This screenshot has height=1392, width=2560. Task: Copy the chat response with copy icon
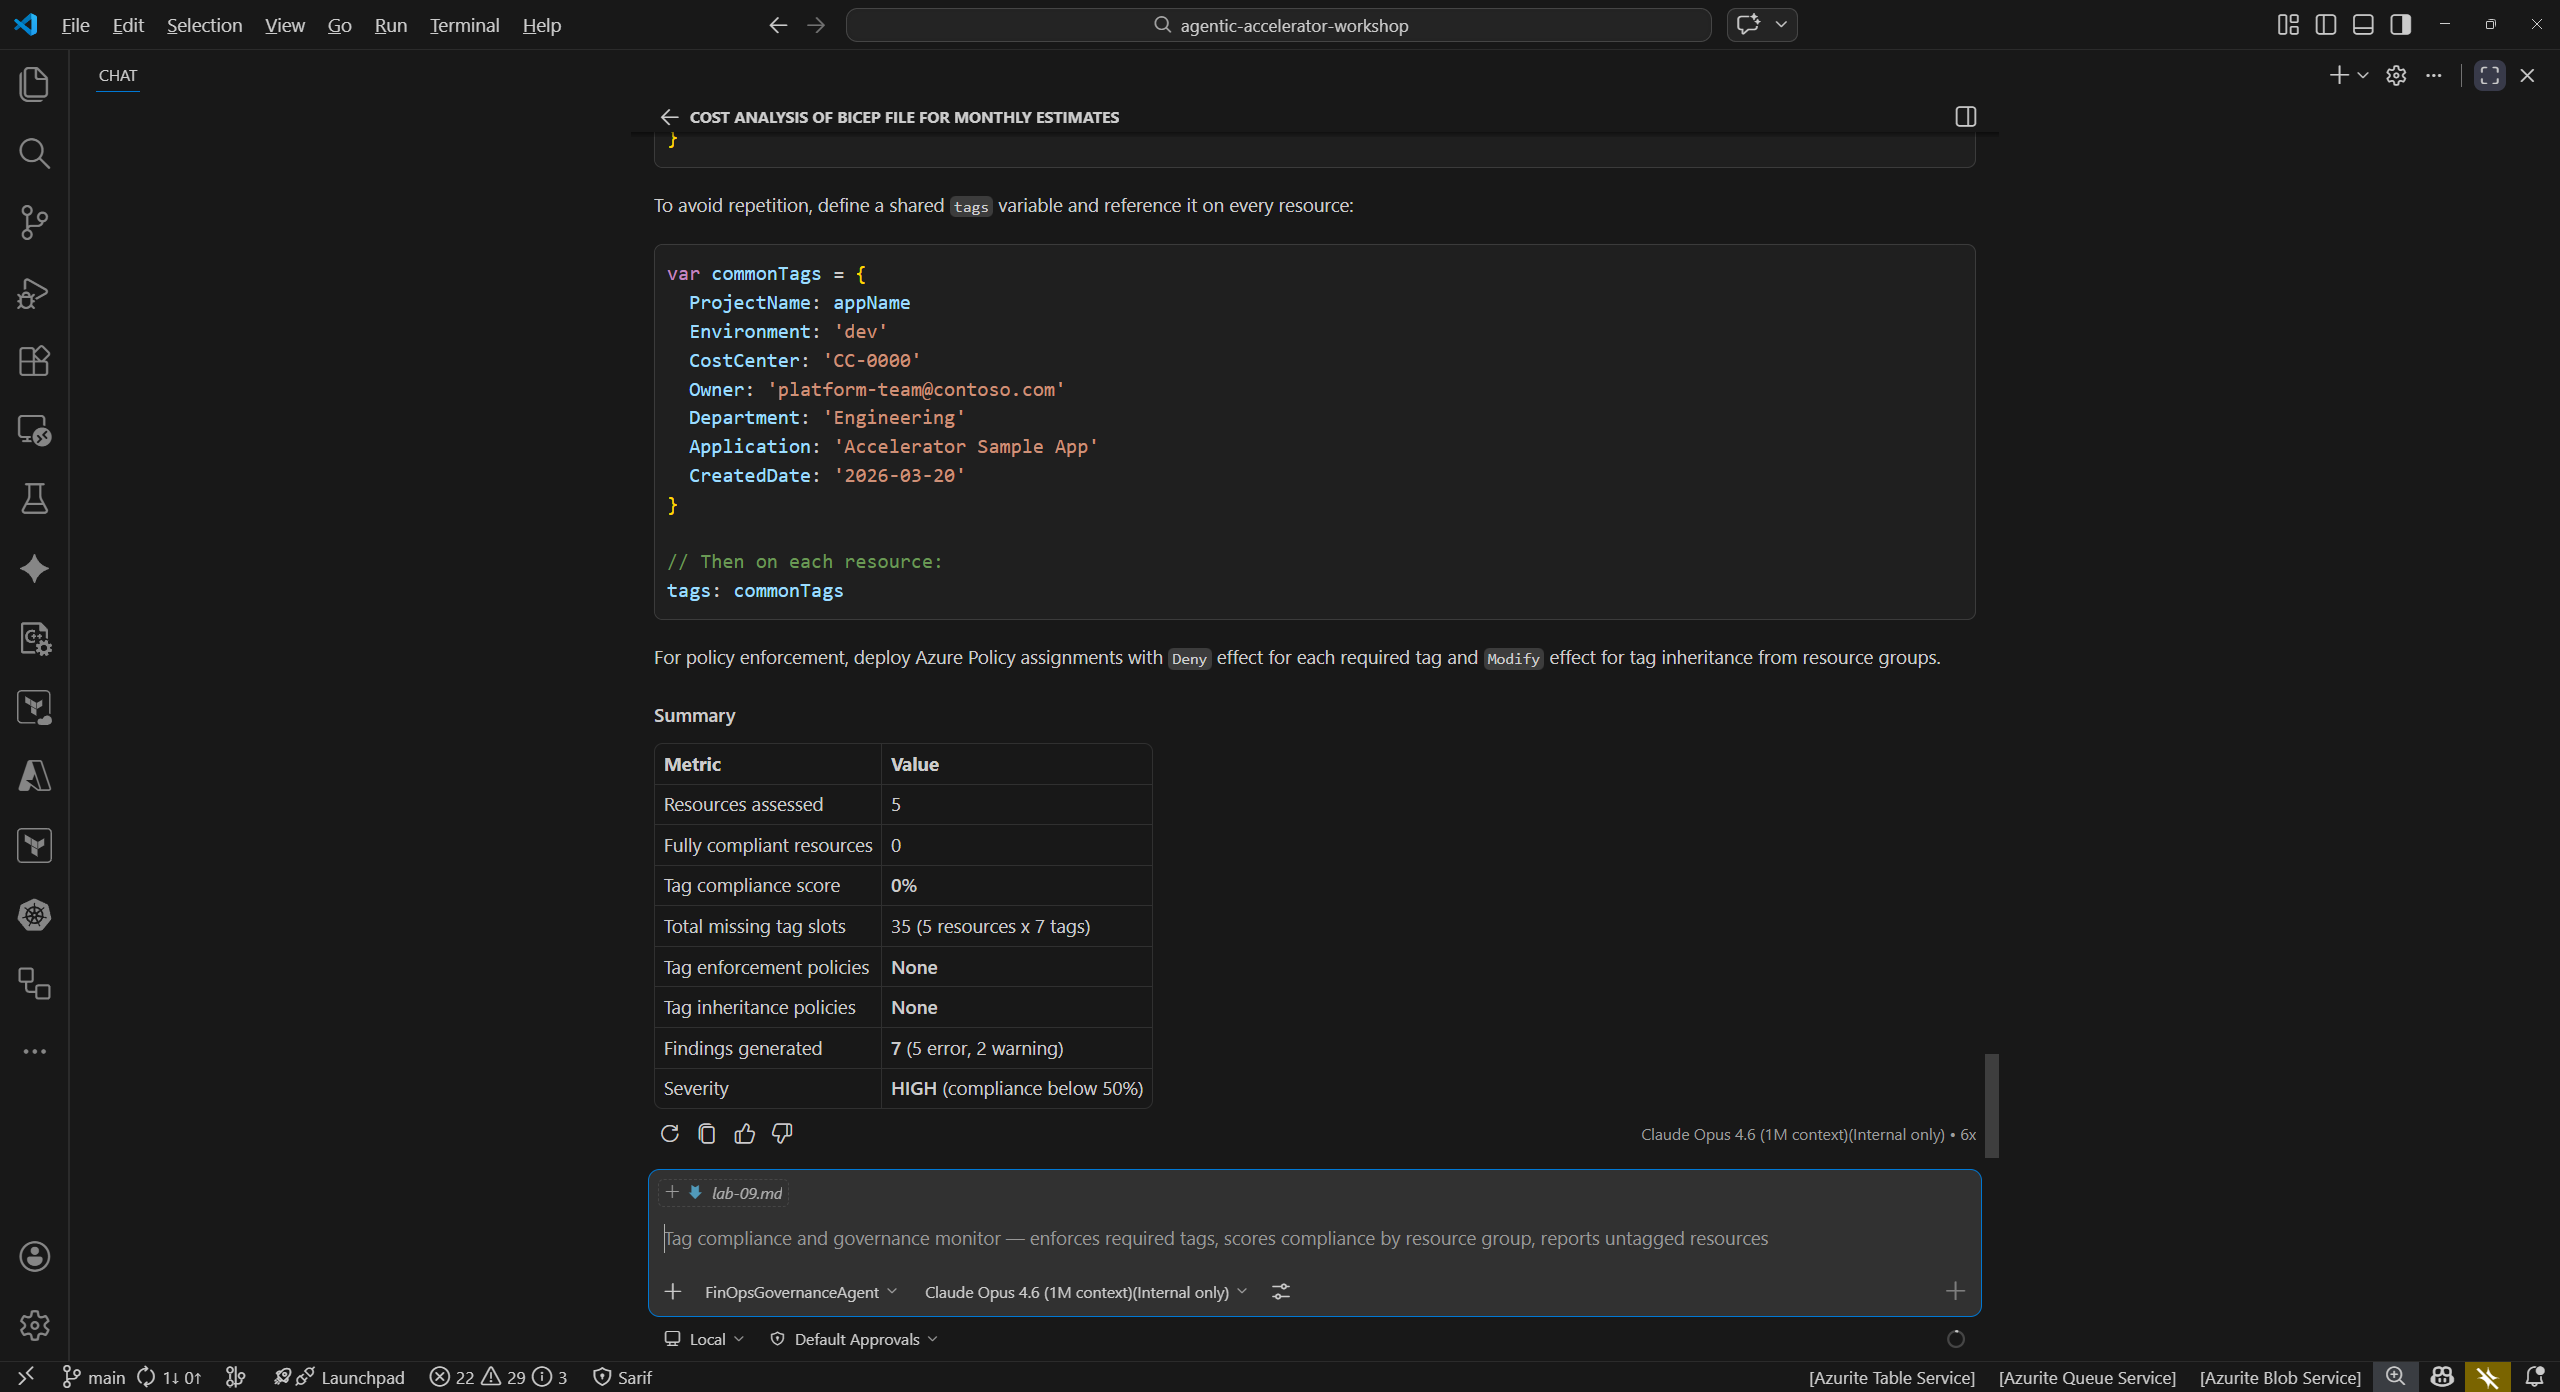707,1133
